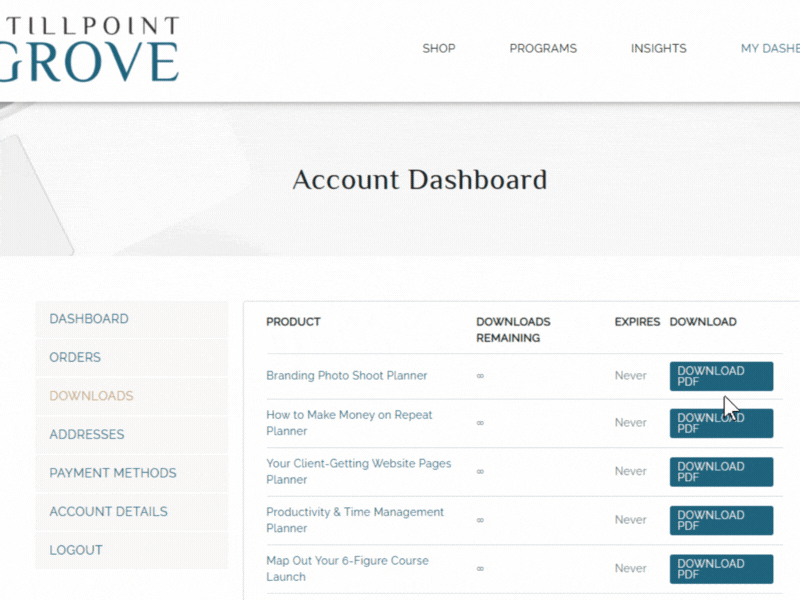This screenshot has width=800, height=600.
Task: Open the Orders section
Action: [74, 357]
